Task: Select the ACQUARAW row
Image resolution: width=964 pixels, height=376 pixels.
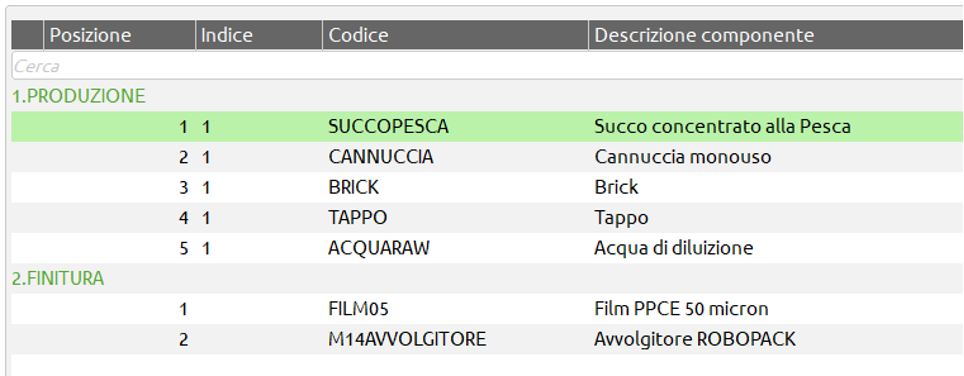Action: point(487,248)
